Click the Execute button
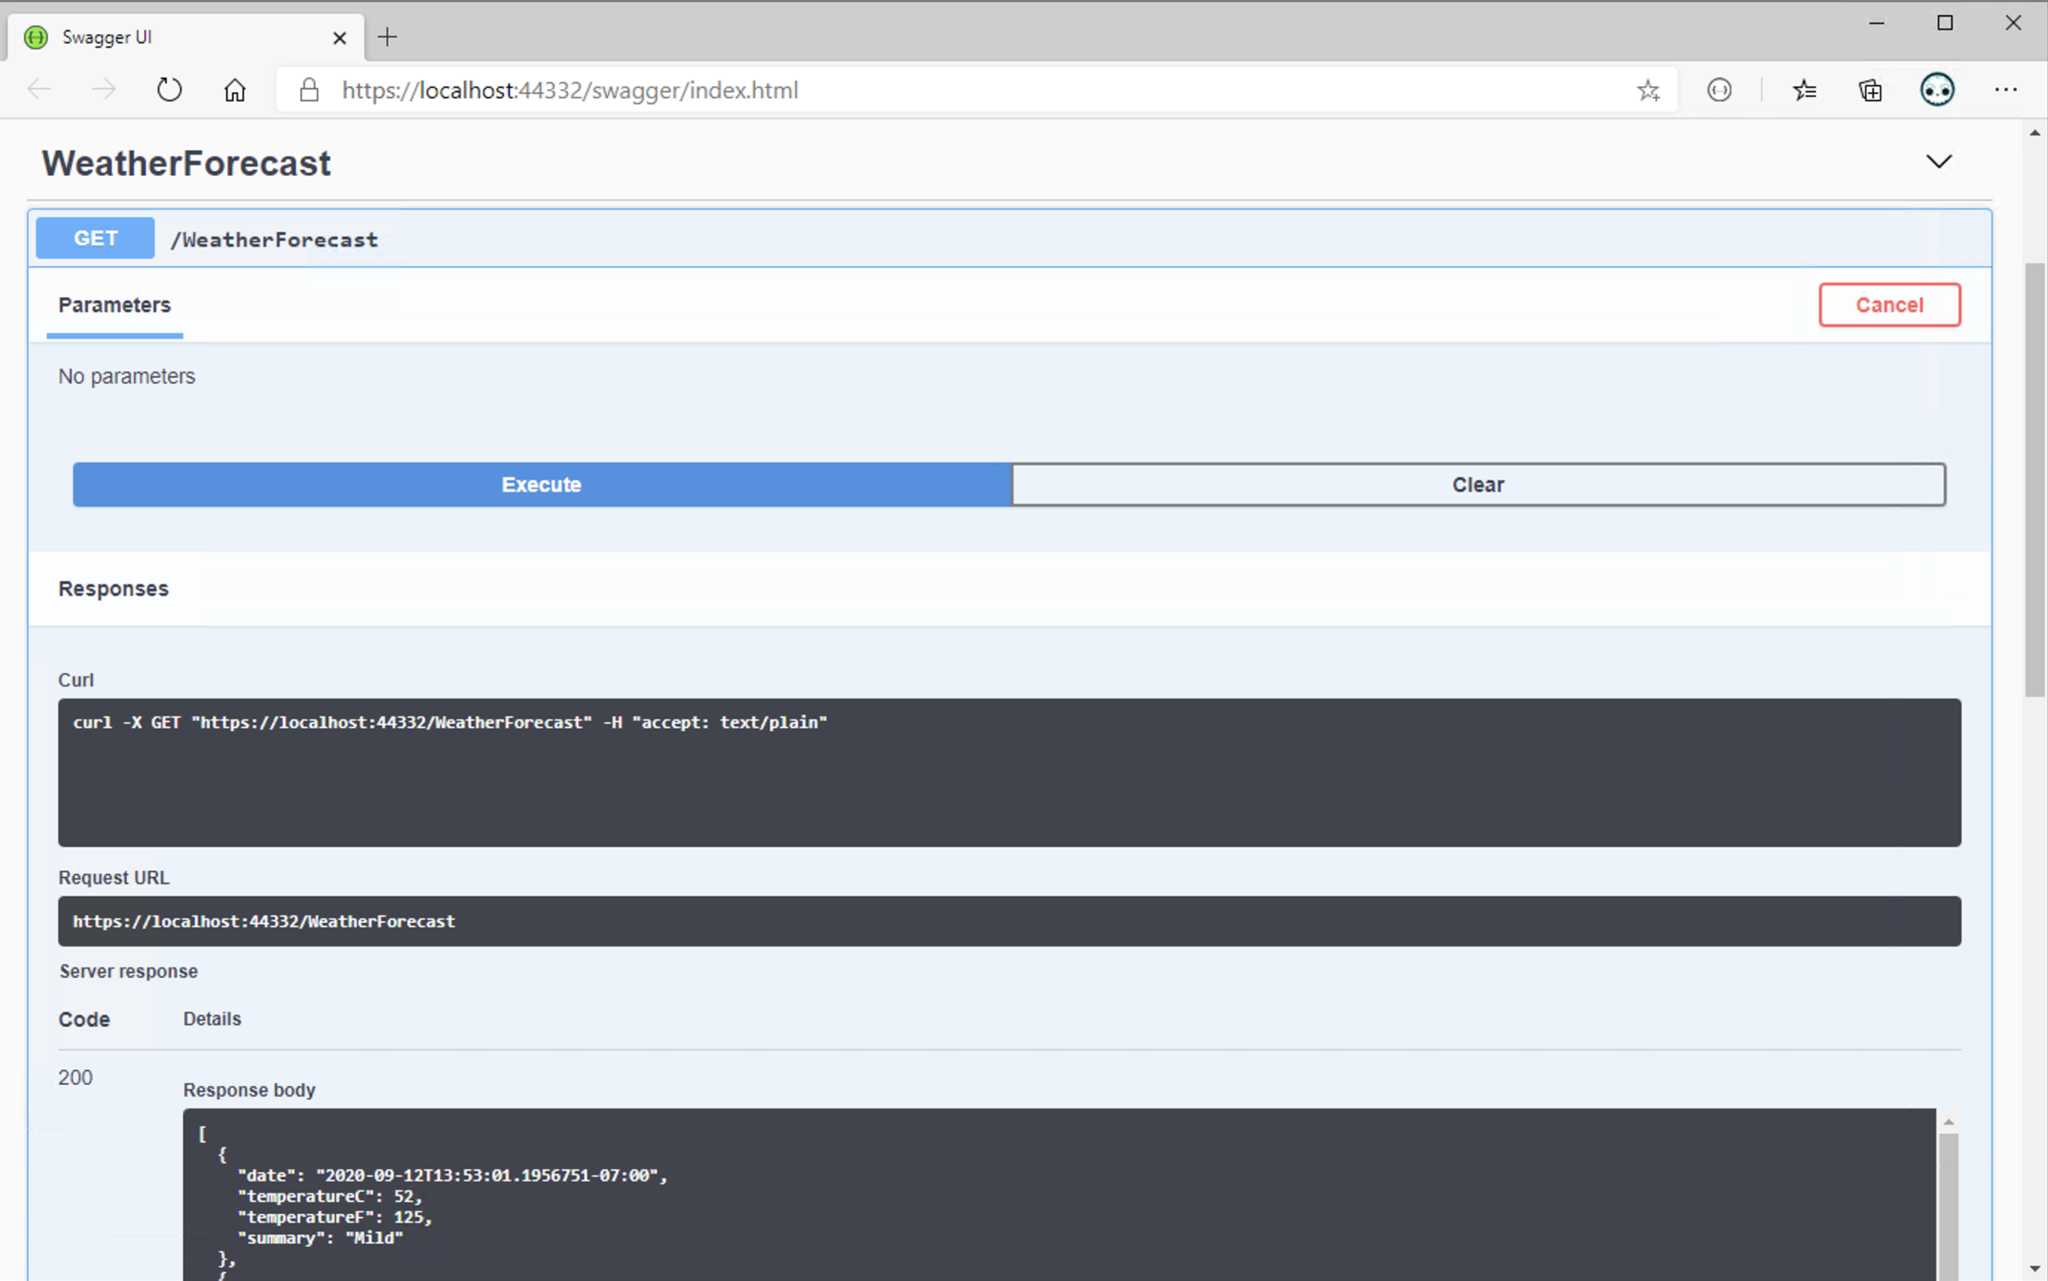The image size is (2048, 1281). (541, 484)
